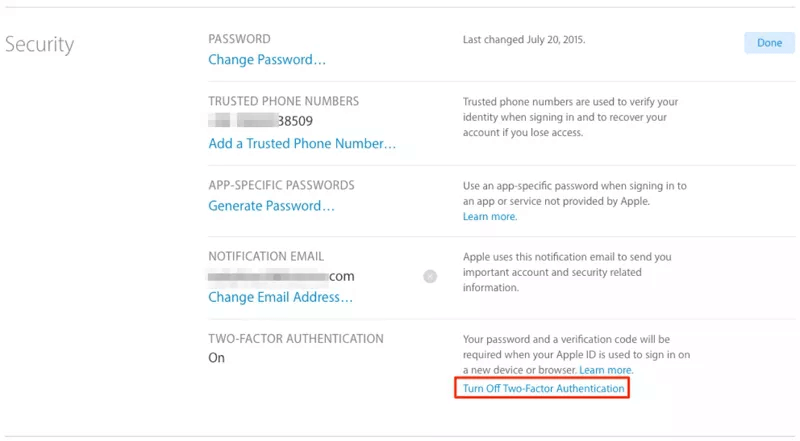Click Change Email Address link
Screen dimensions: 800x441
[x=280, y=297]
